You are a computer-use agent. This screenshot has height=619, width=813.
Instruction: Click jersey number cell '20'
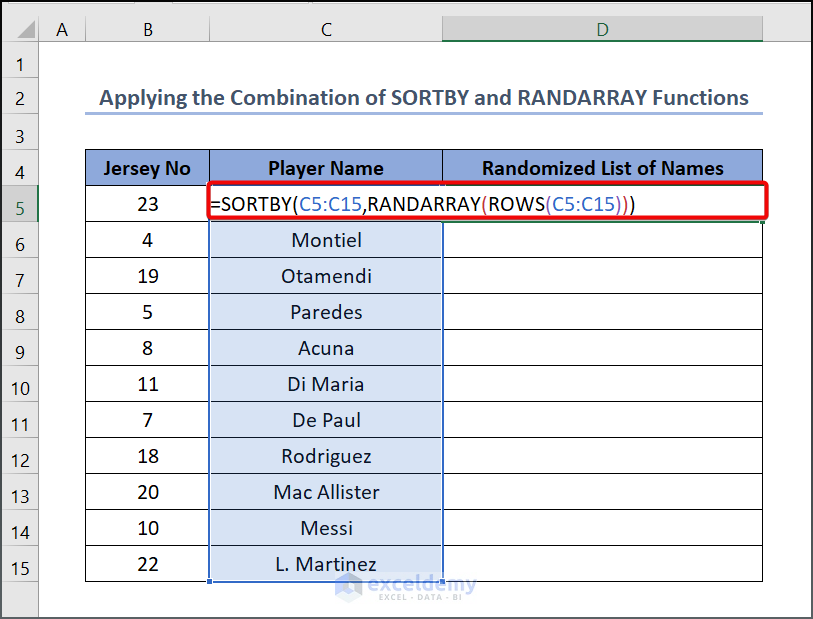click(148, 492)
